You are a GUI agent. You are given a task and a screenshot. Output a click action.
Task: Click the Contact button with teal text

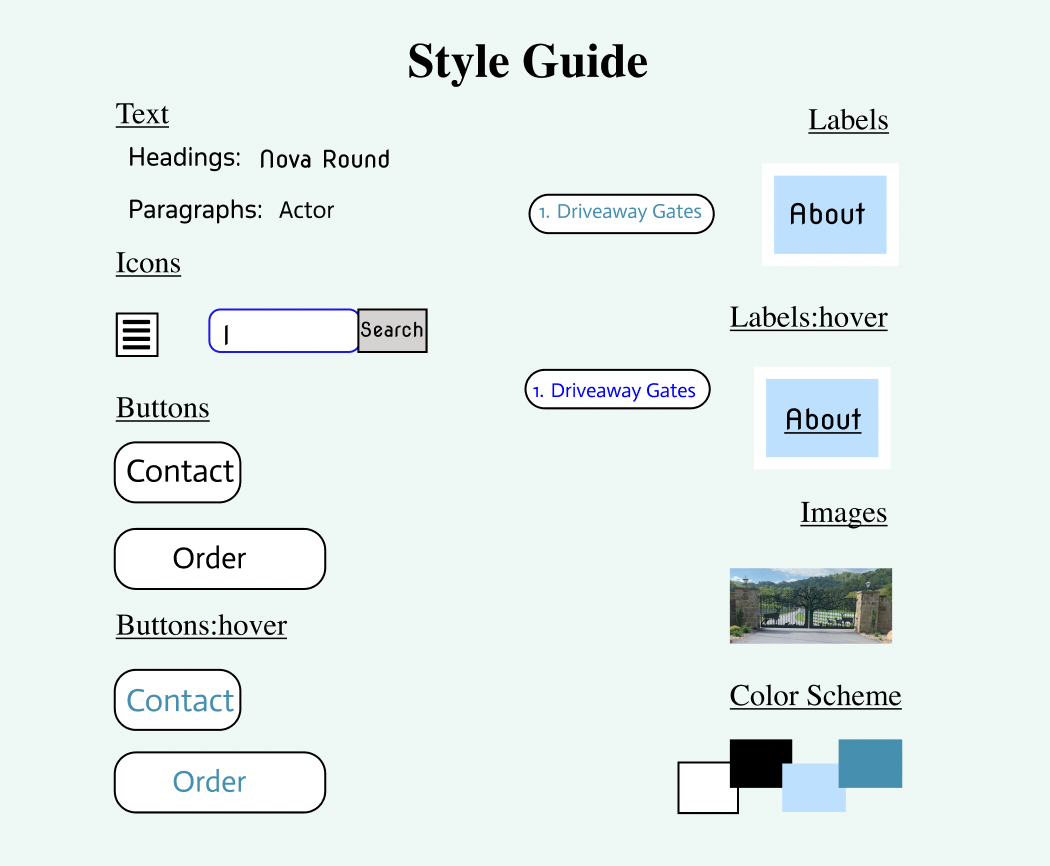(178, 700)
